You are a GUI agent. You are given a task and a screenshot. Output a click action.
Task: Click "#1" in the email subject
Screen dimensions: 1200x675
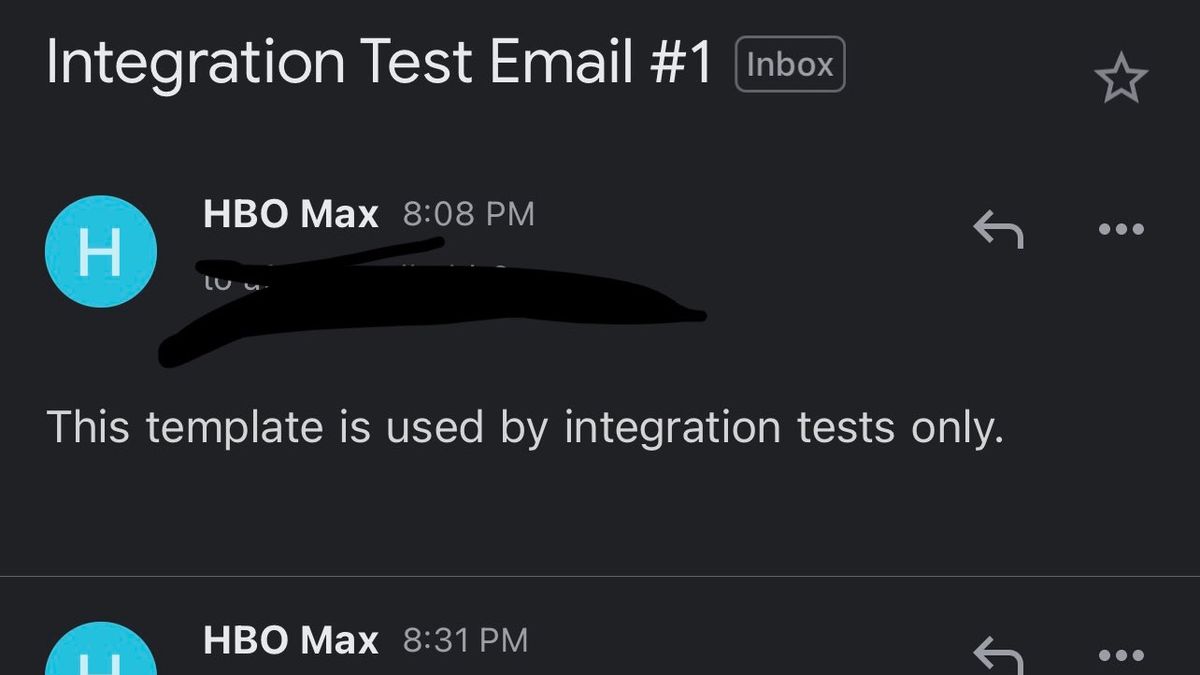click(x=678, y=63)
